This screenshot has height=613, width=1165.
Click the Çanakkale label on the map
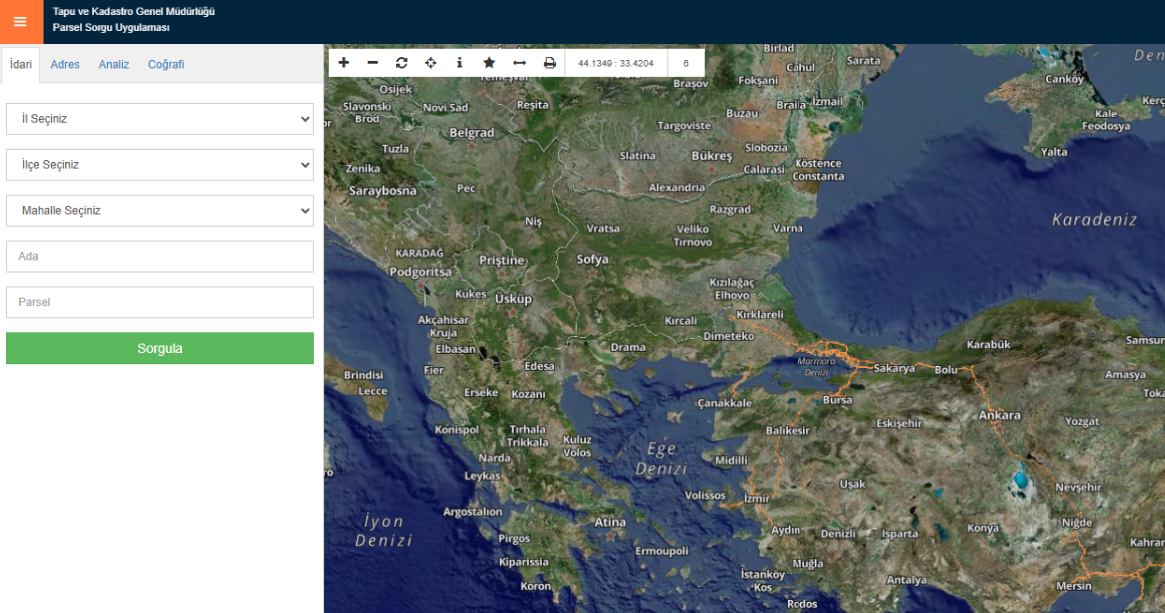point(724,403)
